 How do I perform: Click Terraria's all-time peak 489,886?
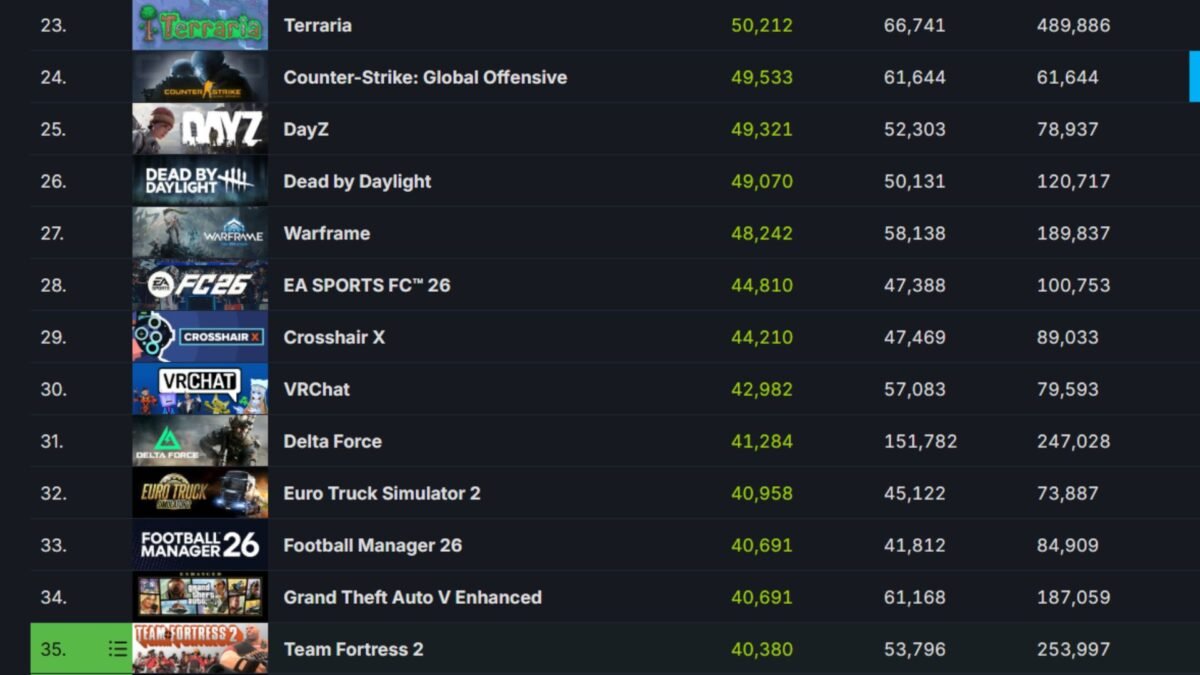click(1074, 25)
